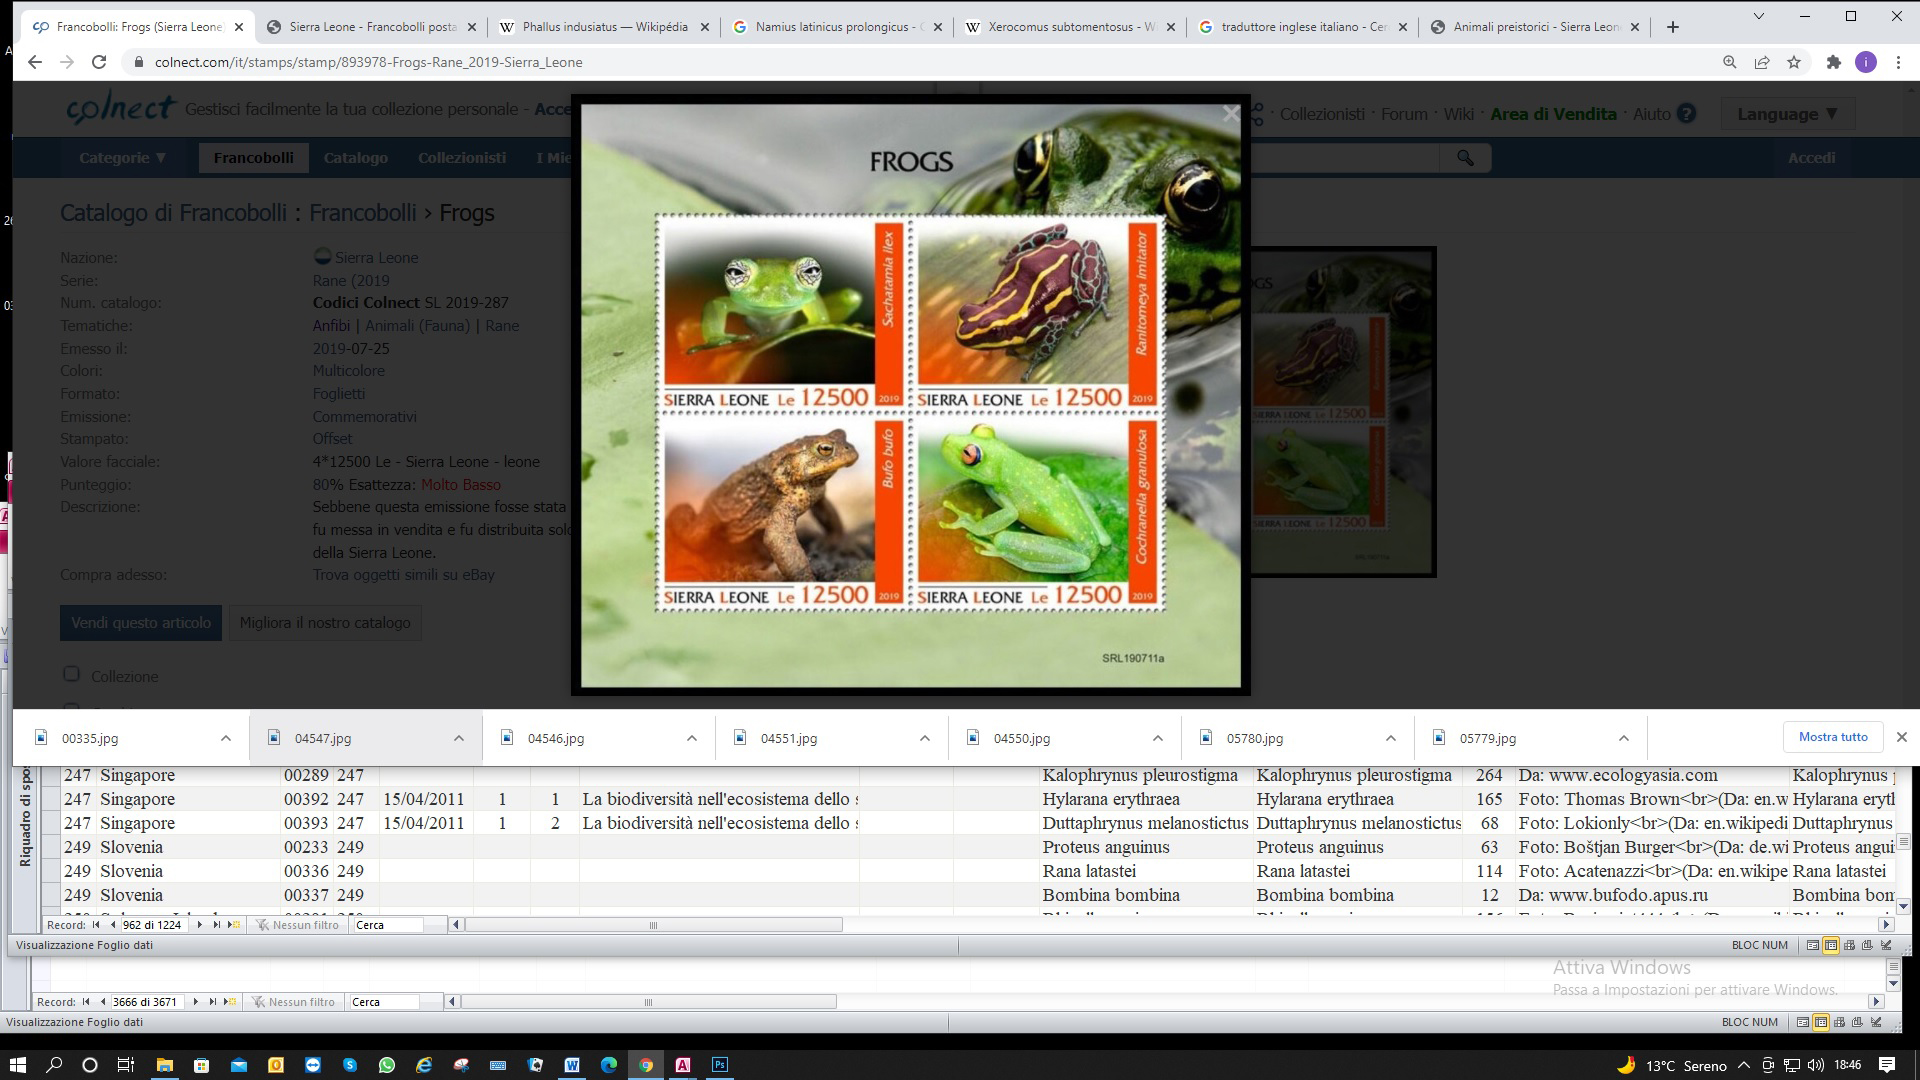Image resolution: width=1920 pixels, height=1080 pixels.
Task: Open Photoshop from the taskbar
Action: [x=719, y=1065]
